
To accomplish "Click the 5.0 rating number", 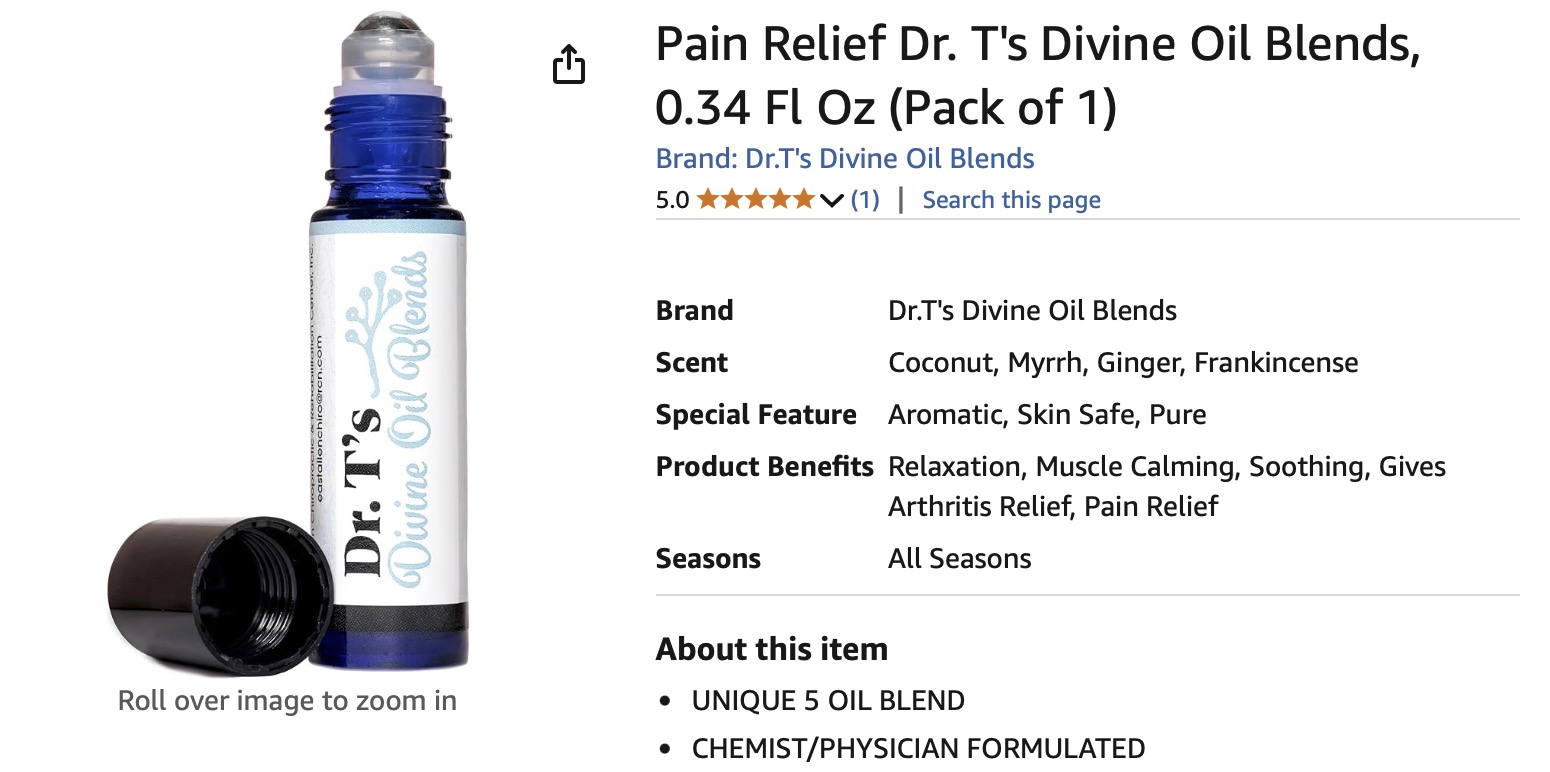I will pos(672,200).
